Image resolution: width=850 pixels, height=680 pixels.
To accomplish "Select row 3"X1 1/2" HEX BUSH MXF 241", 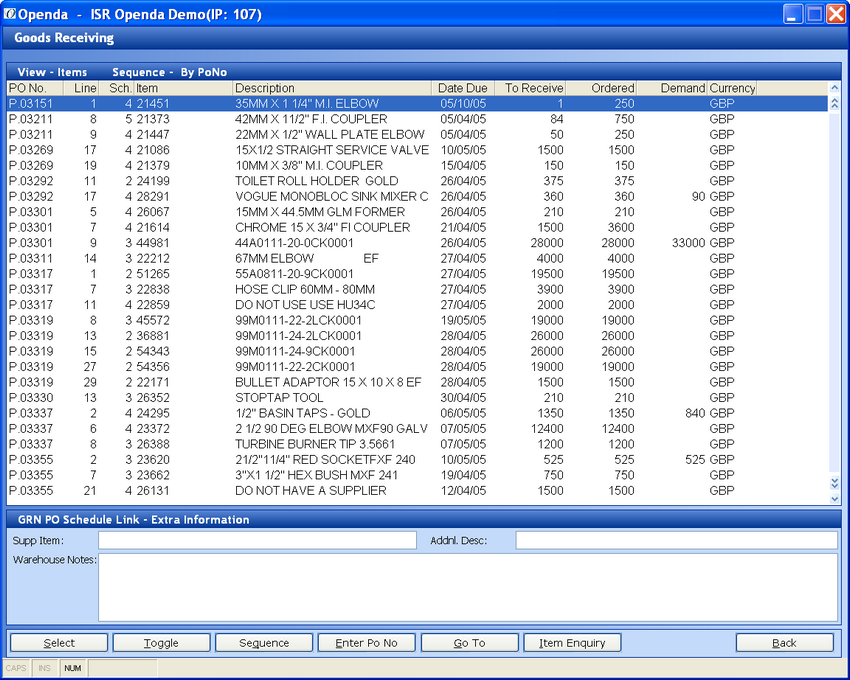I will coord(417,475).
